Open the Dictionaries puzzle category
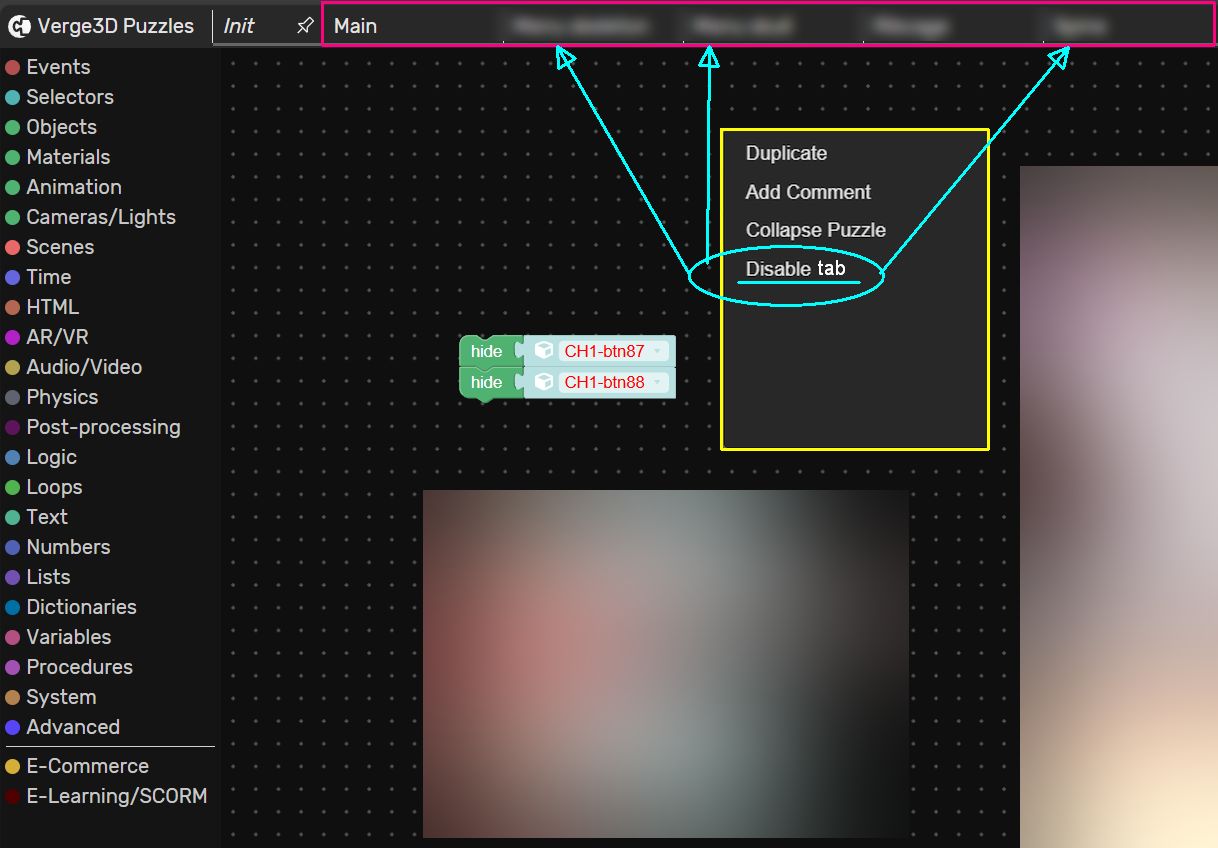Screen dimensions: 1218x848 pyautogui.click(x=71, y=607)
